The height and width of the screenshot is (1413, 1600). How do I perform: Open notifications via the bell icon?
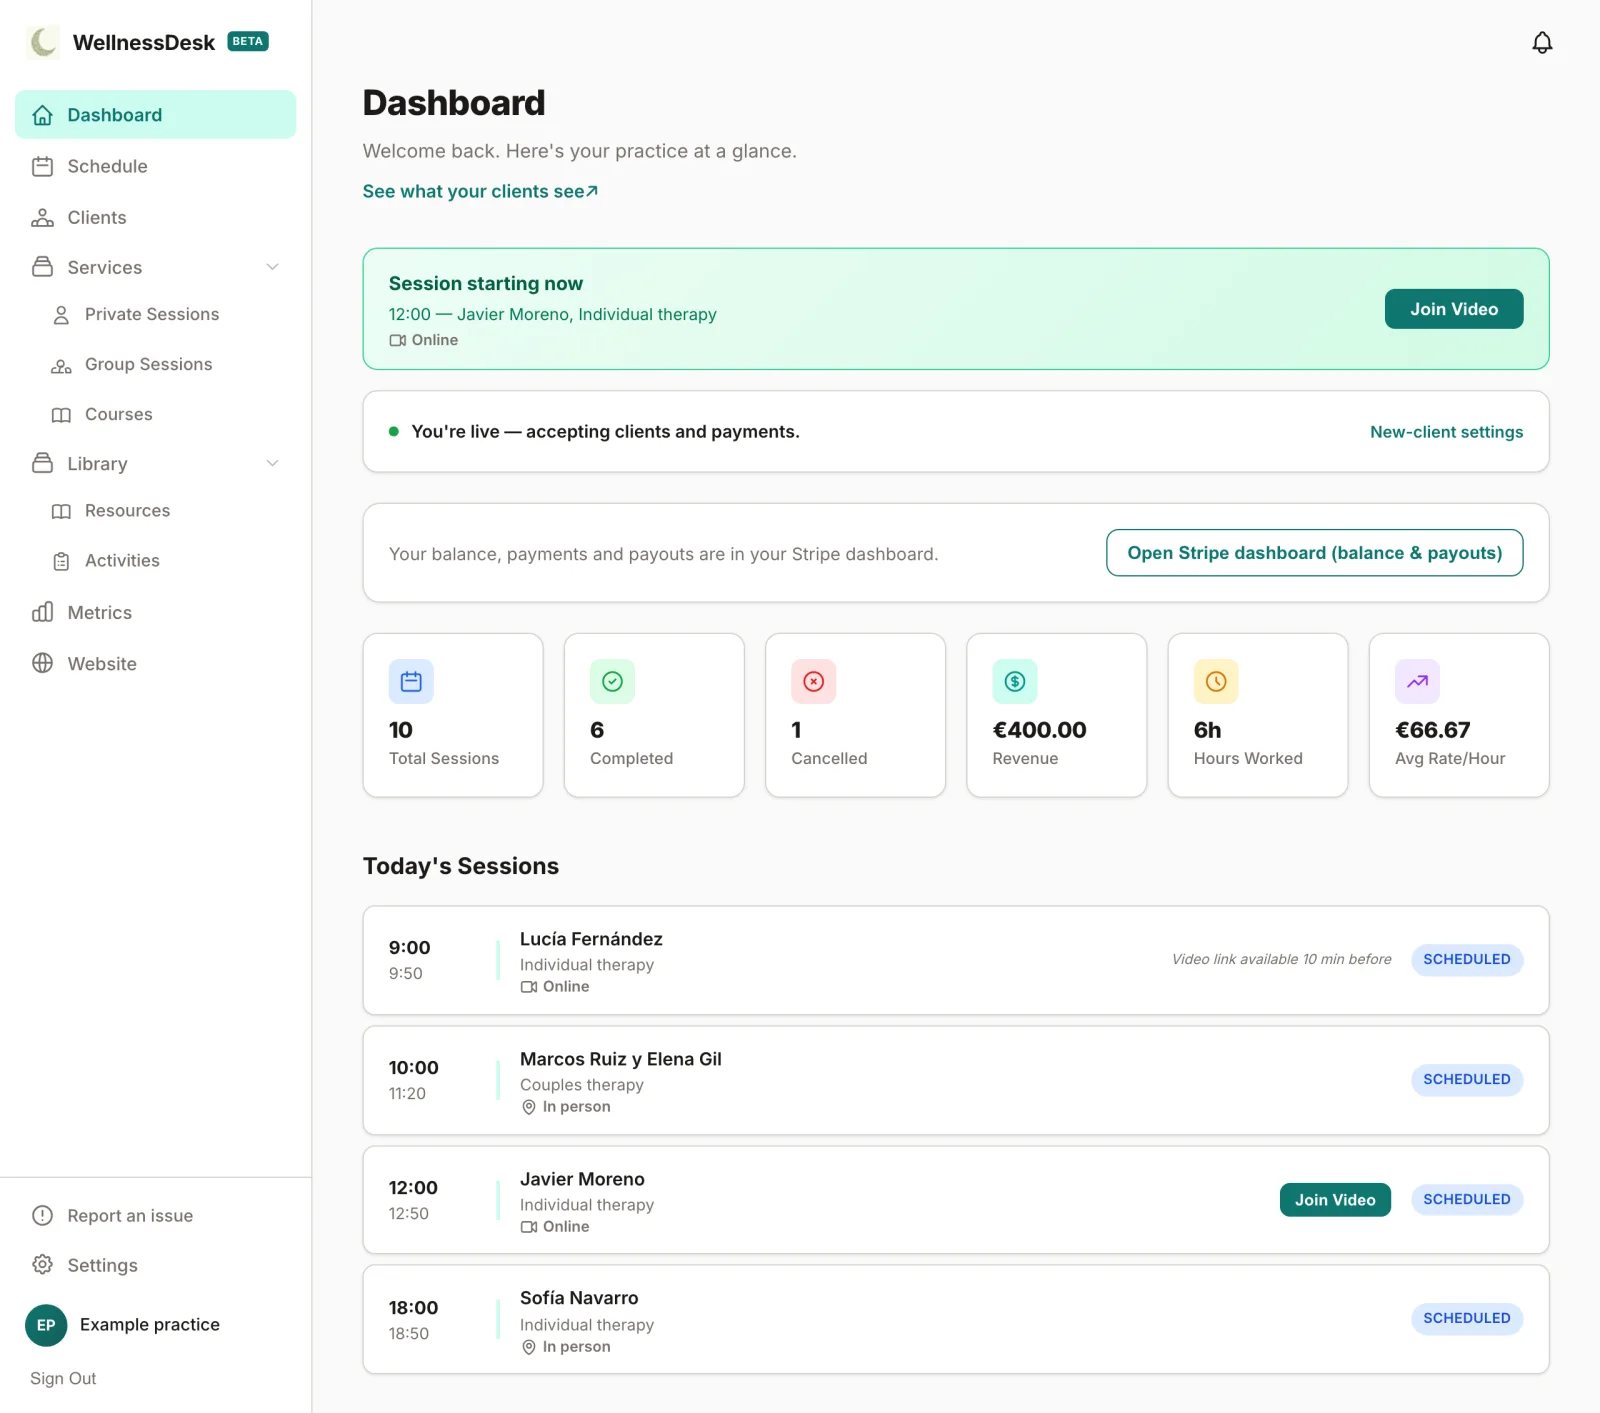tap(1542, 42)
